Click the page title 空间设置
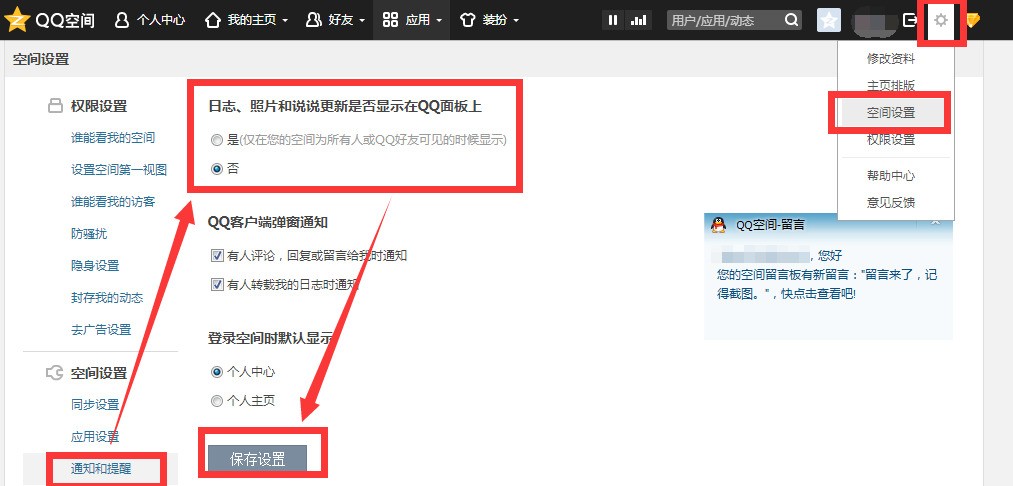Image resolution: width=1013 pixels, height=486 pixels. click(x=41, y=59)
